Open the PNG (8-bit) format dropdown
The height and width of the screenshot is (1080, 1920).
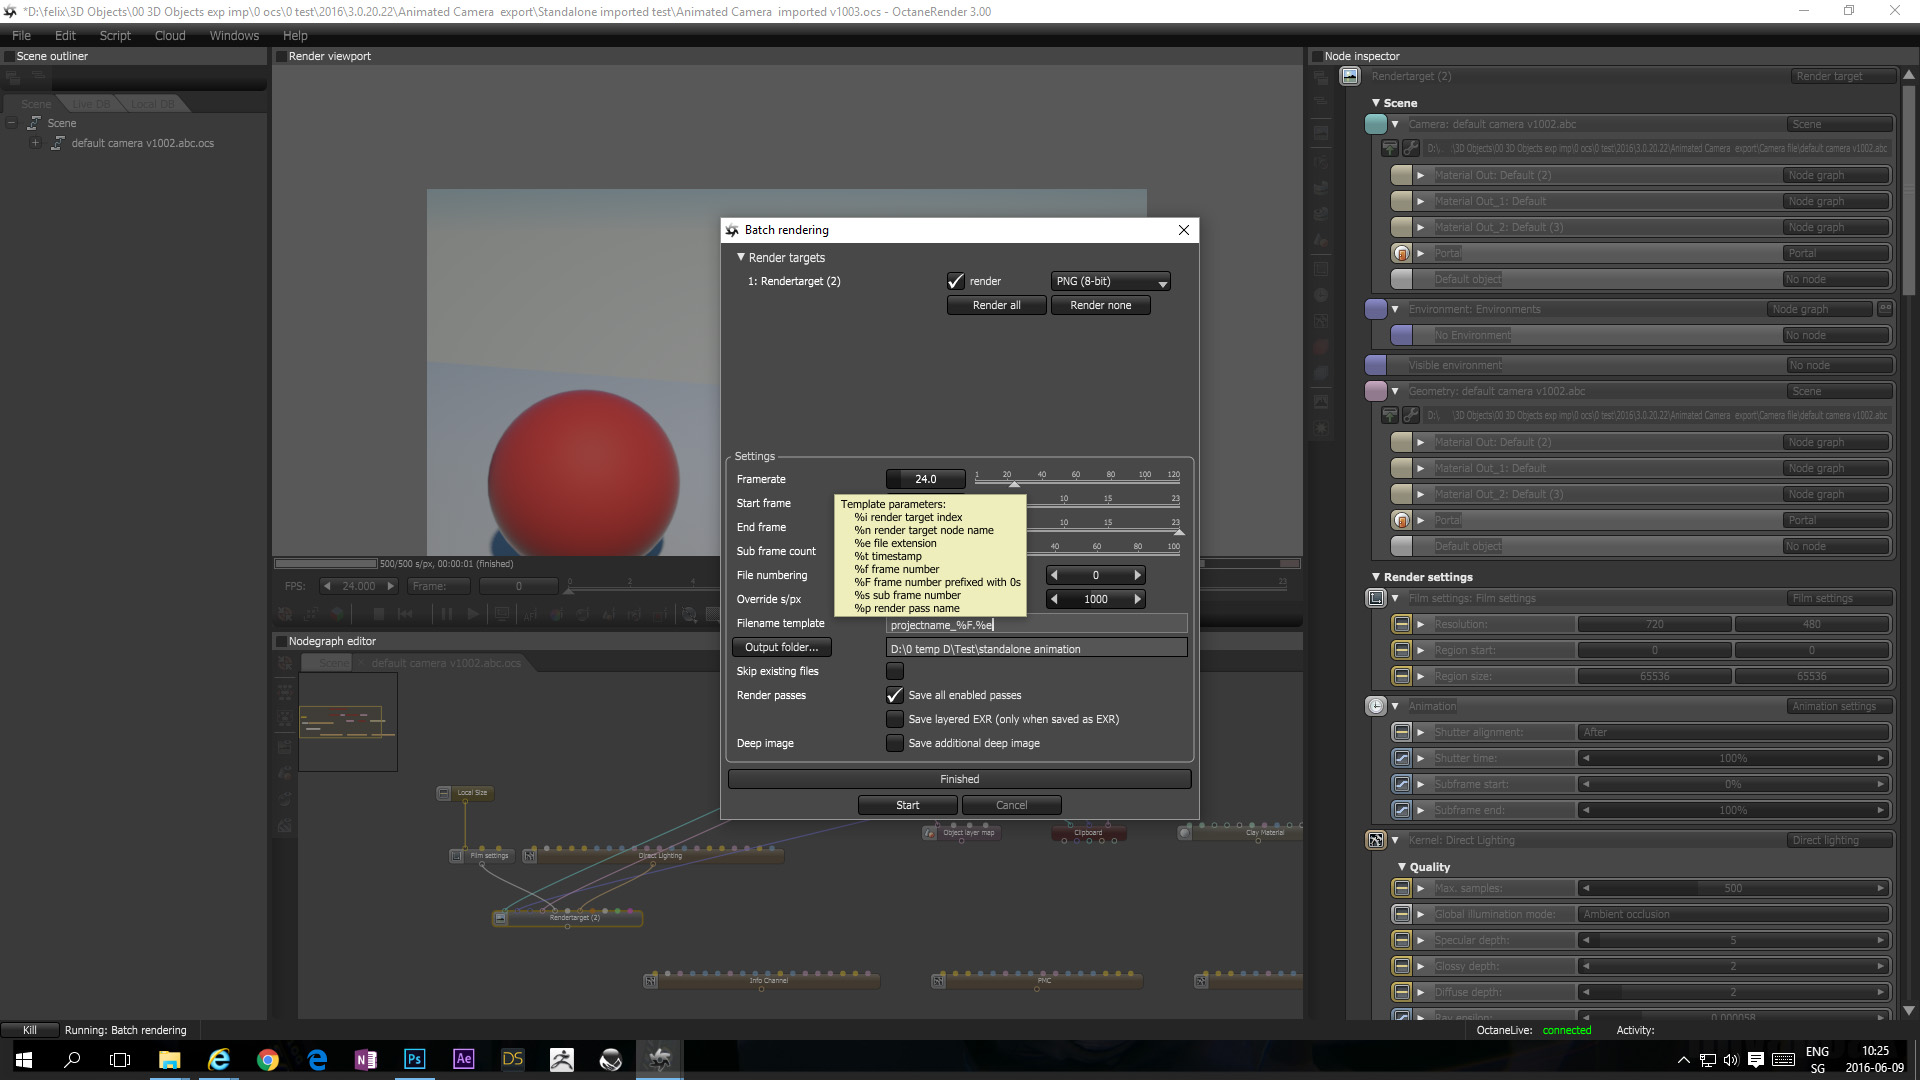pos(1110,282)
